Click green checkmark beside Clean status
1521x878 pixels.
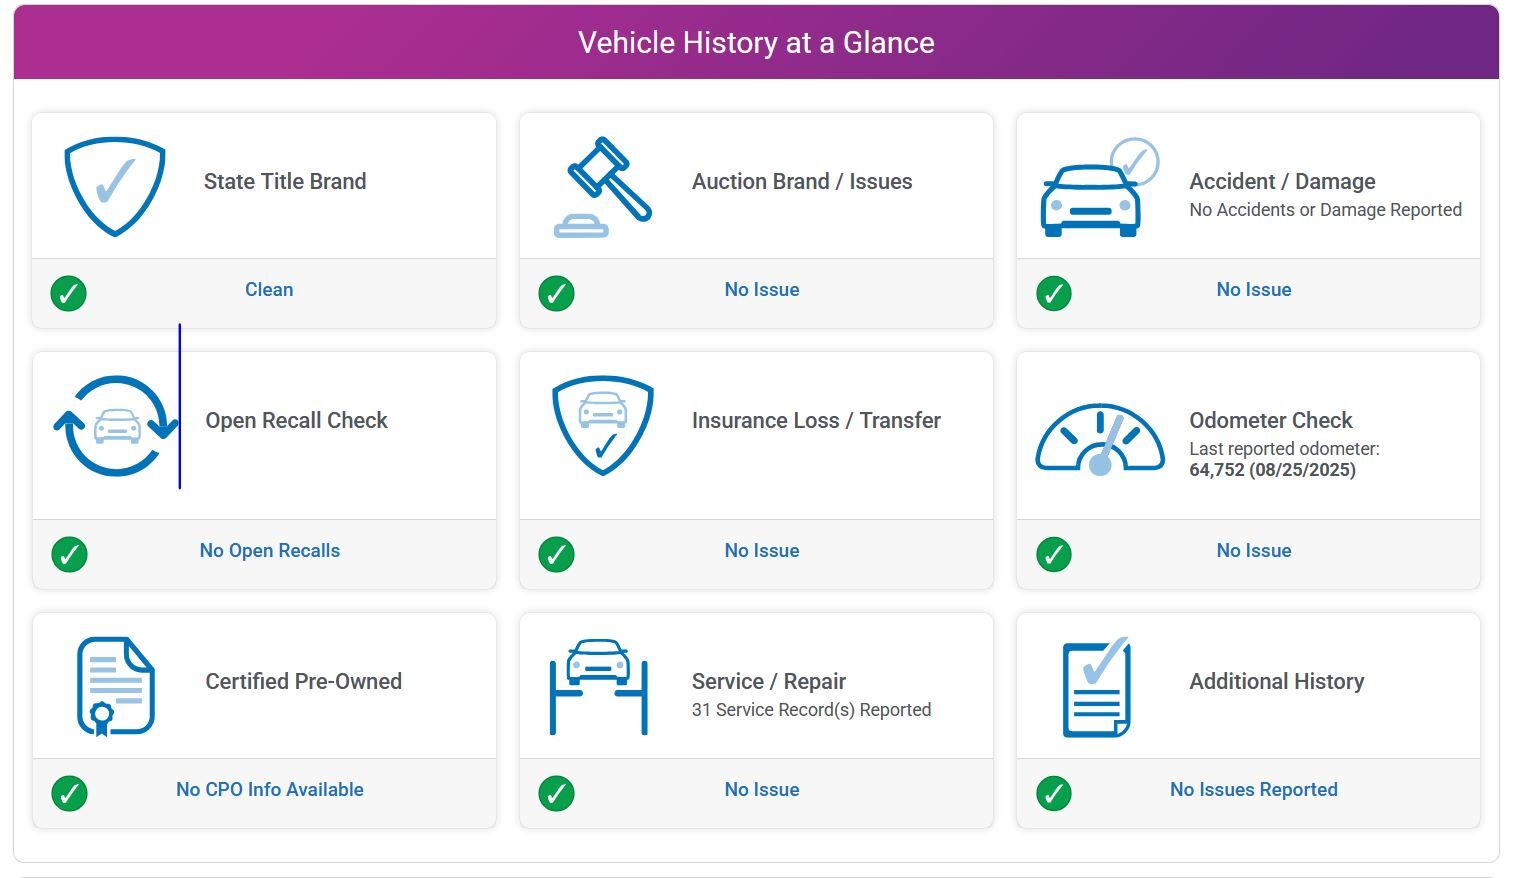coord(68,293)
